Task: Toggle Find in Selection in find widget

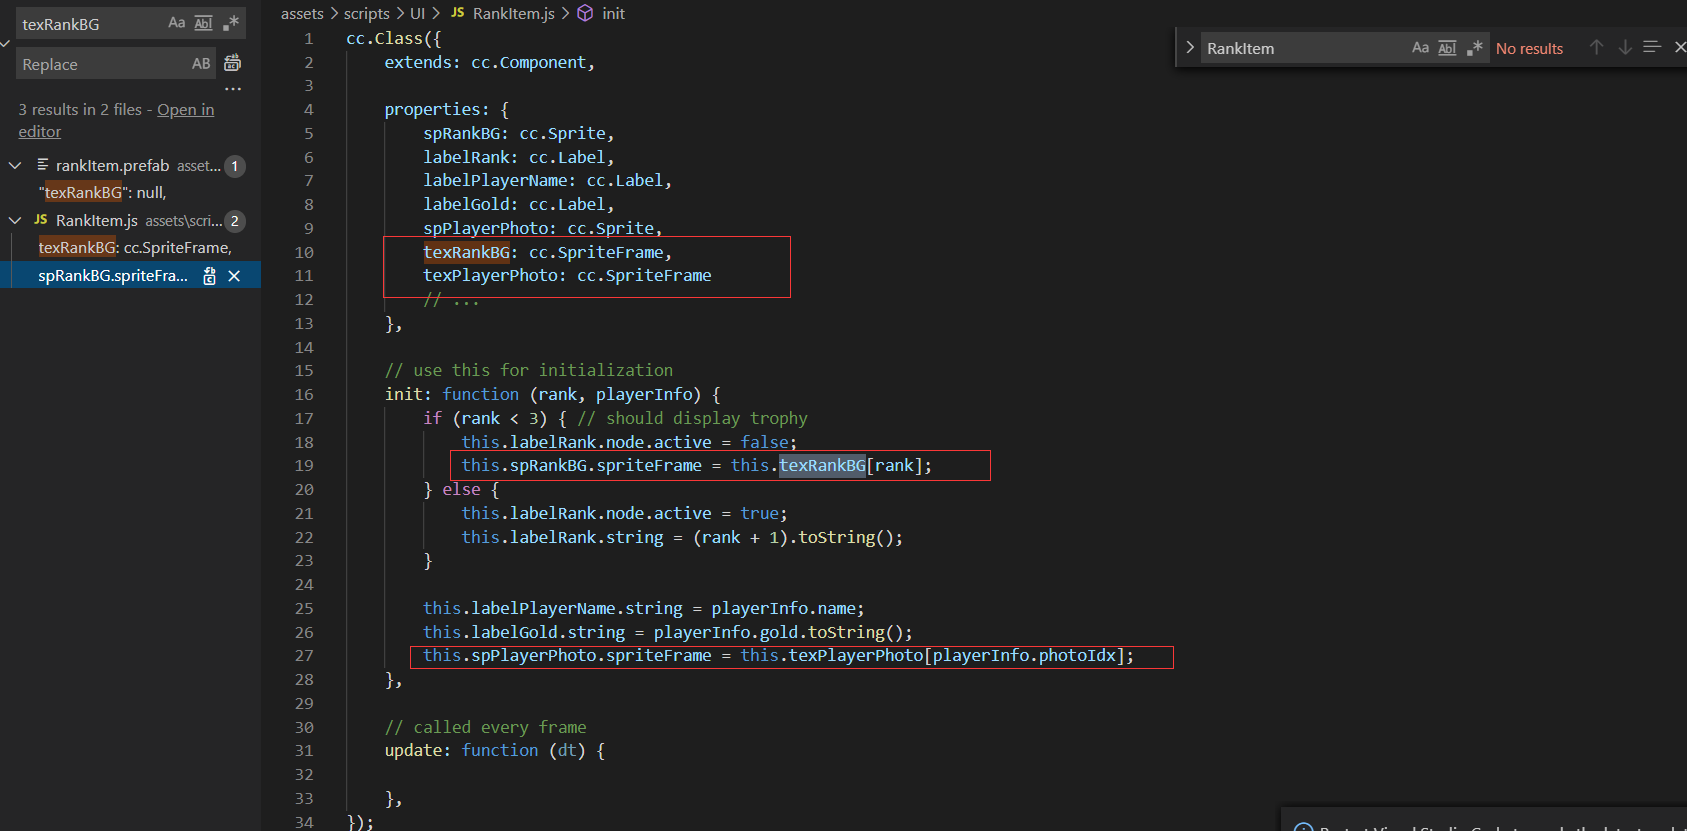Action: (1652, 48)
